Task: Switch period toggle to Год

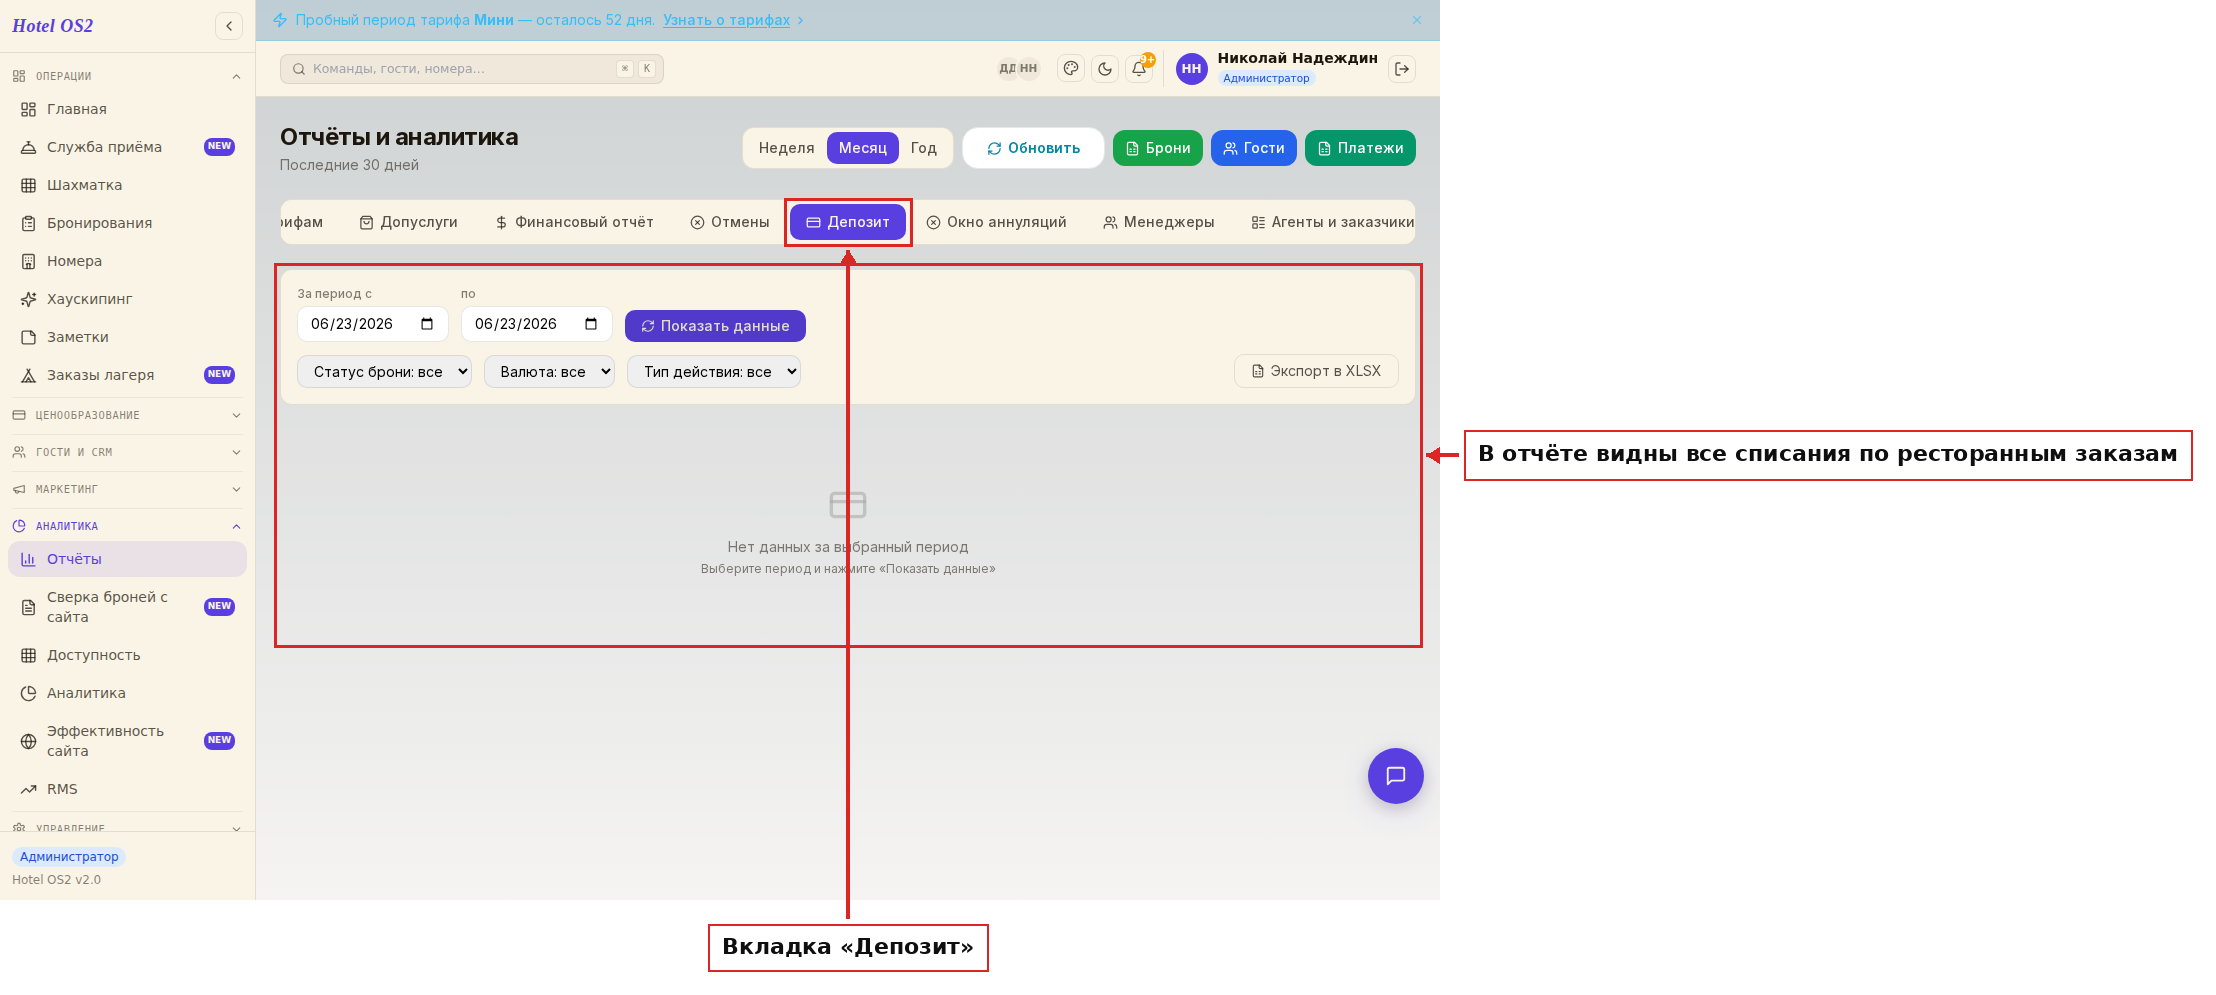Action: click(924, 148)
